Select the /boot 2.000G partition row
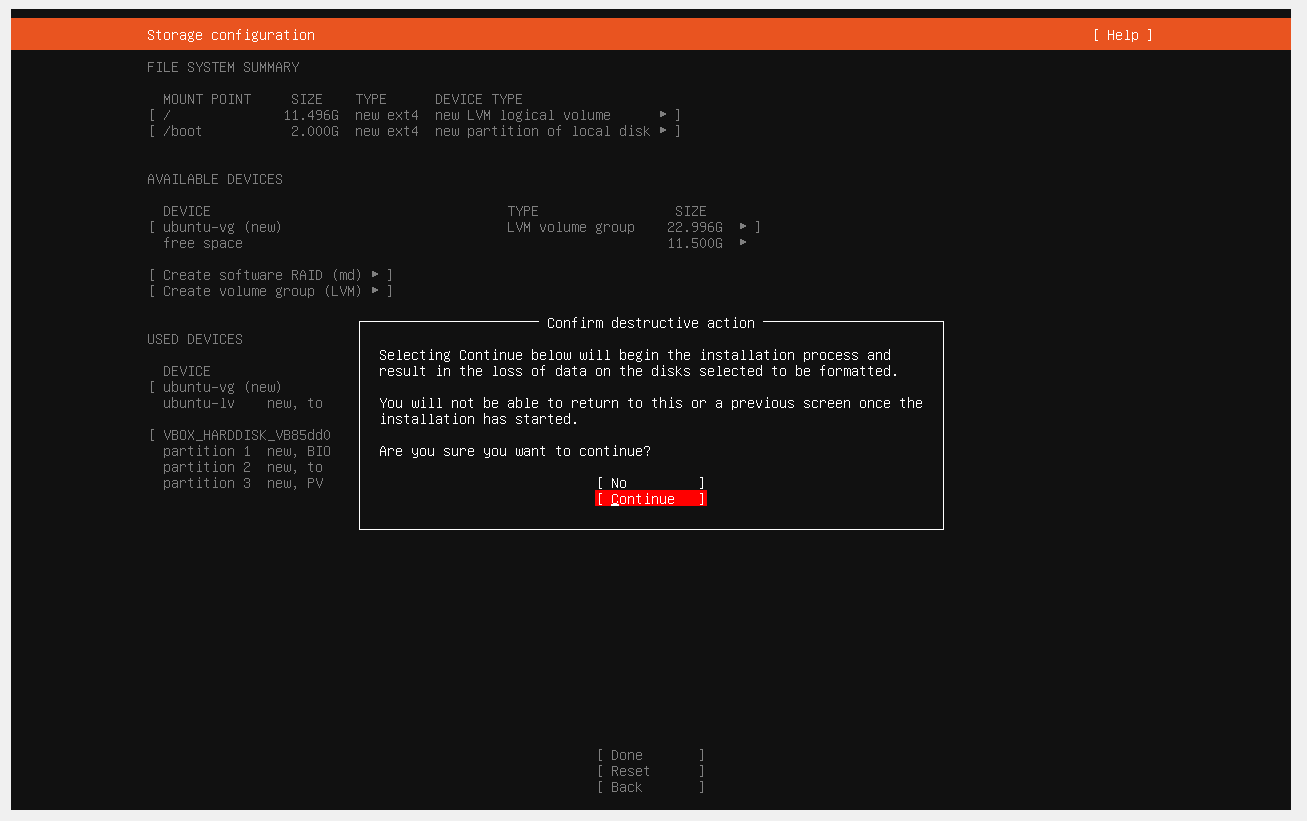1307x821 pixels. (x=415, y=131)
